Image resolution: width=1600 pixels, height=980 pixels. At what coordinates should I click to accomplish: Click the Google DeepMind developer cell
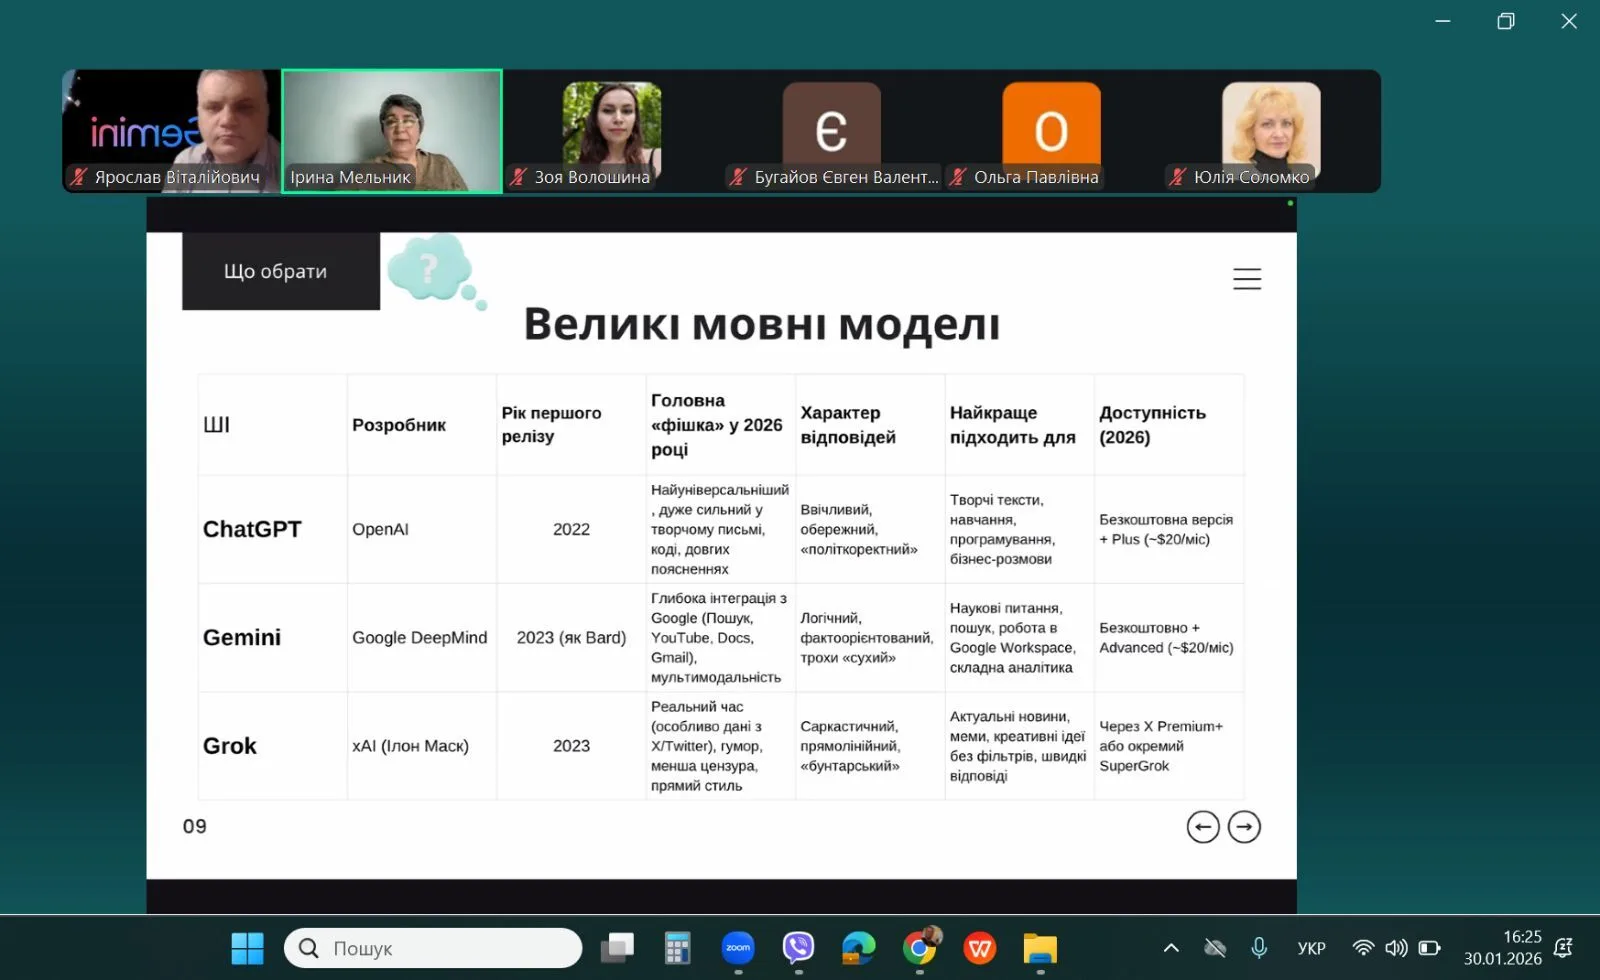tap(420, 637)
